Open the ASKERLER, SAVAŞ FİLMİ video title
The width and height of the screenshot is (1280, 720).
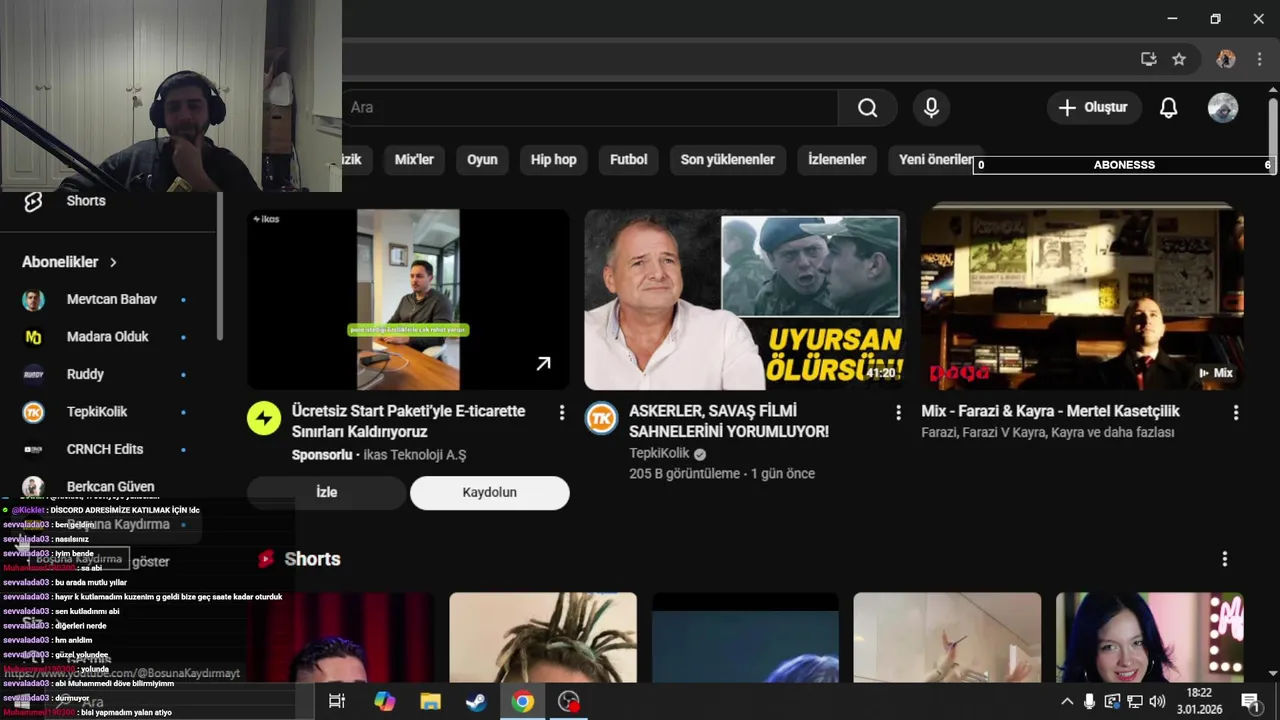point(729,421)
